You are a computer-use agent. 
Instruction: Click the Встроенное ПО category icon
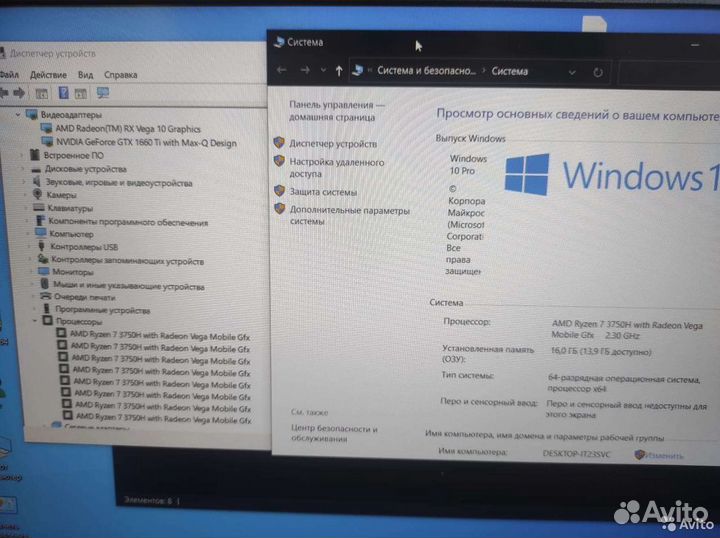(34, 155)
